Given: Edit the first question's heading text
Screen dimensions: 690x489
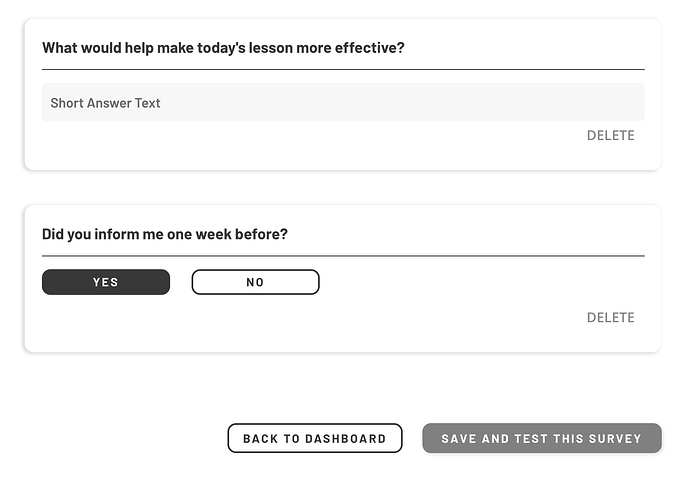Looking at the screenshot, I should [x=223, y=47].
